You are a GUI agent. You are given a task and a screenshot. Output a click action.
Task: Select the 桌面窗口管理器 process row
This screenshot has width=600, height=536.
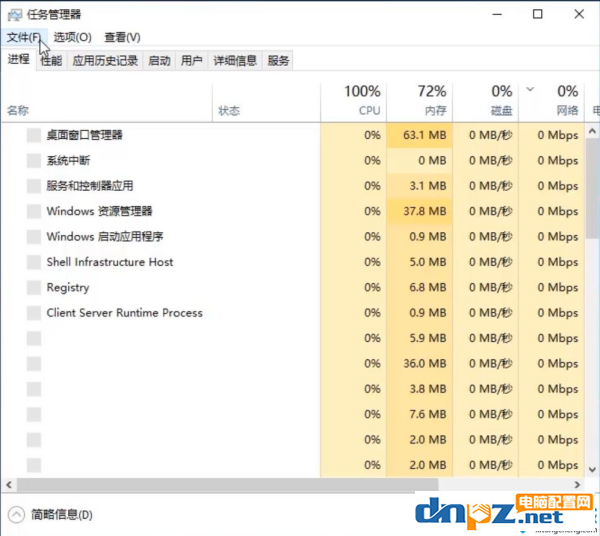click(292, 135)
